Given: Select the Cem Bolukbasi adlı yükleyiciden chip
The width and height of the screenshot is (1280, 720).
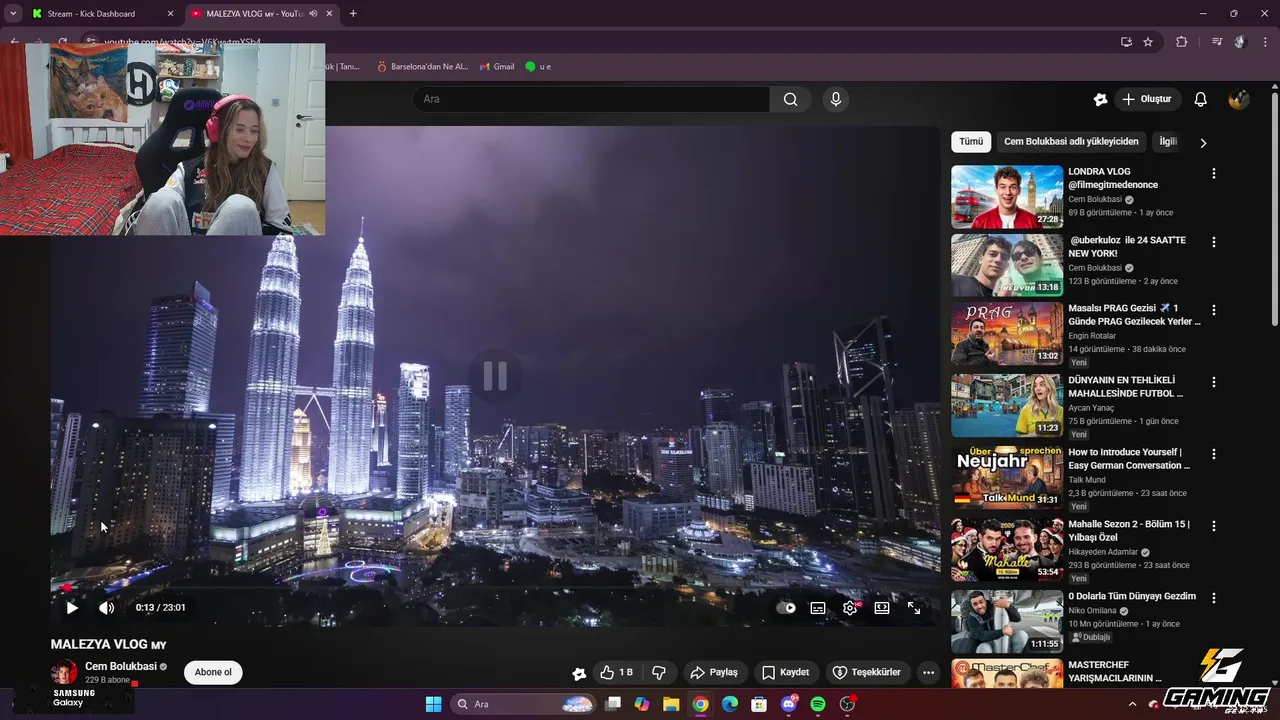Looking at the screenshot, I should (x=1071, y=142).
